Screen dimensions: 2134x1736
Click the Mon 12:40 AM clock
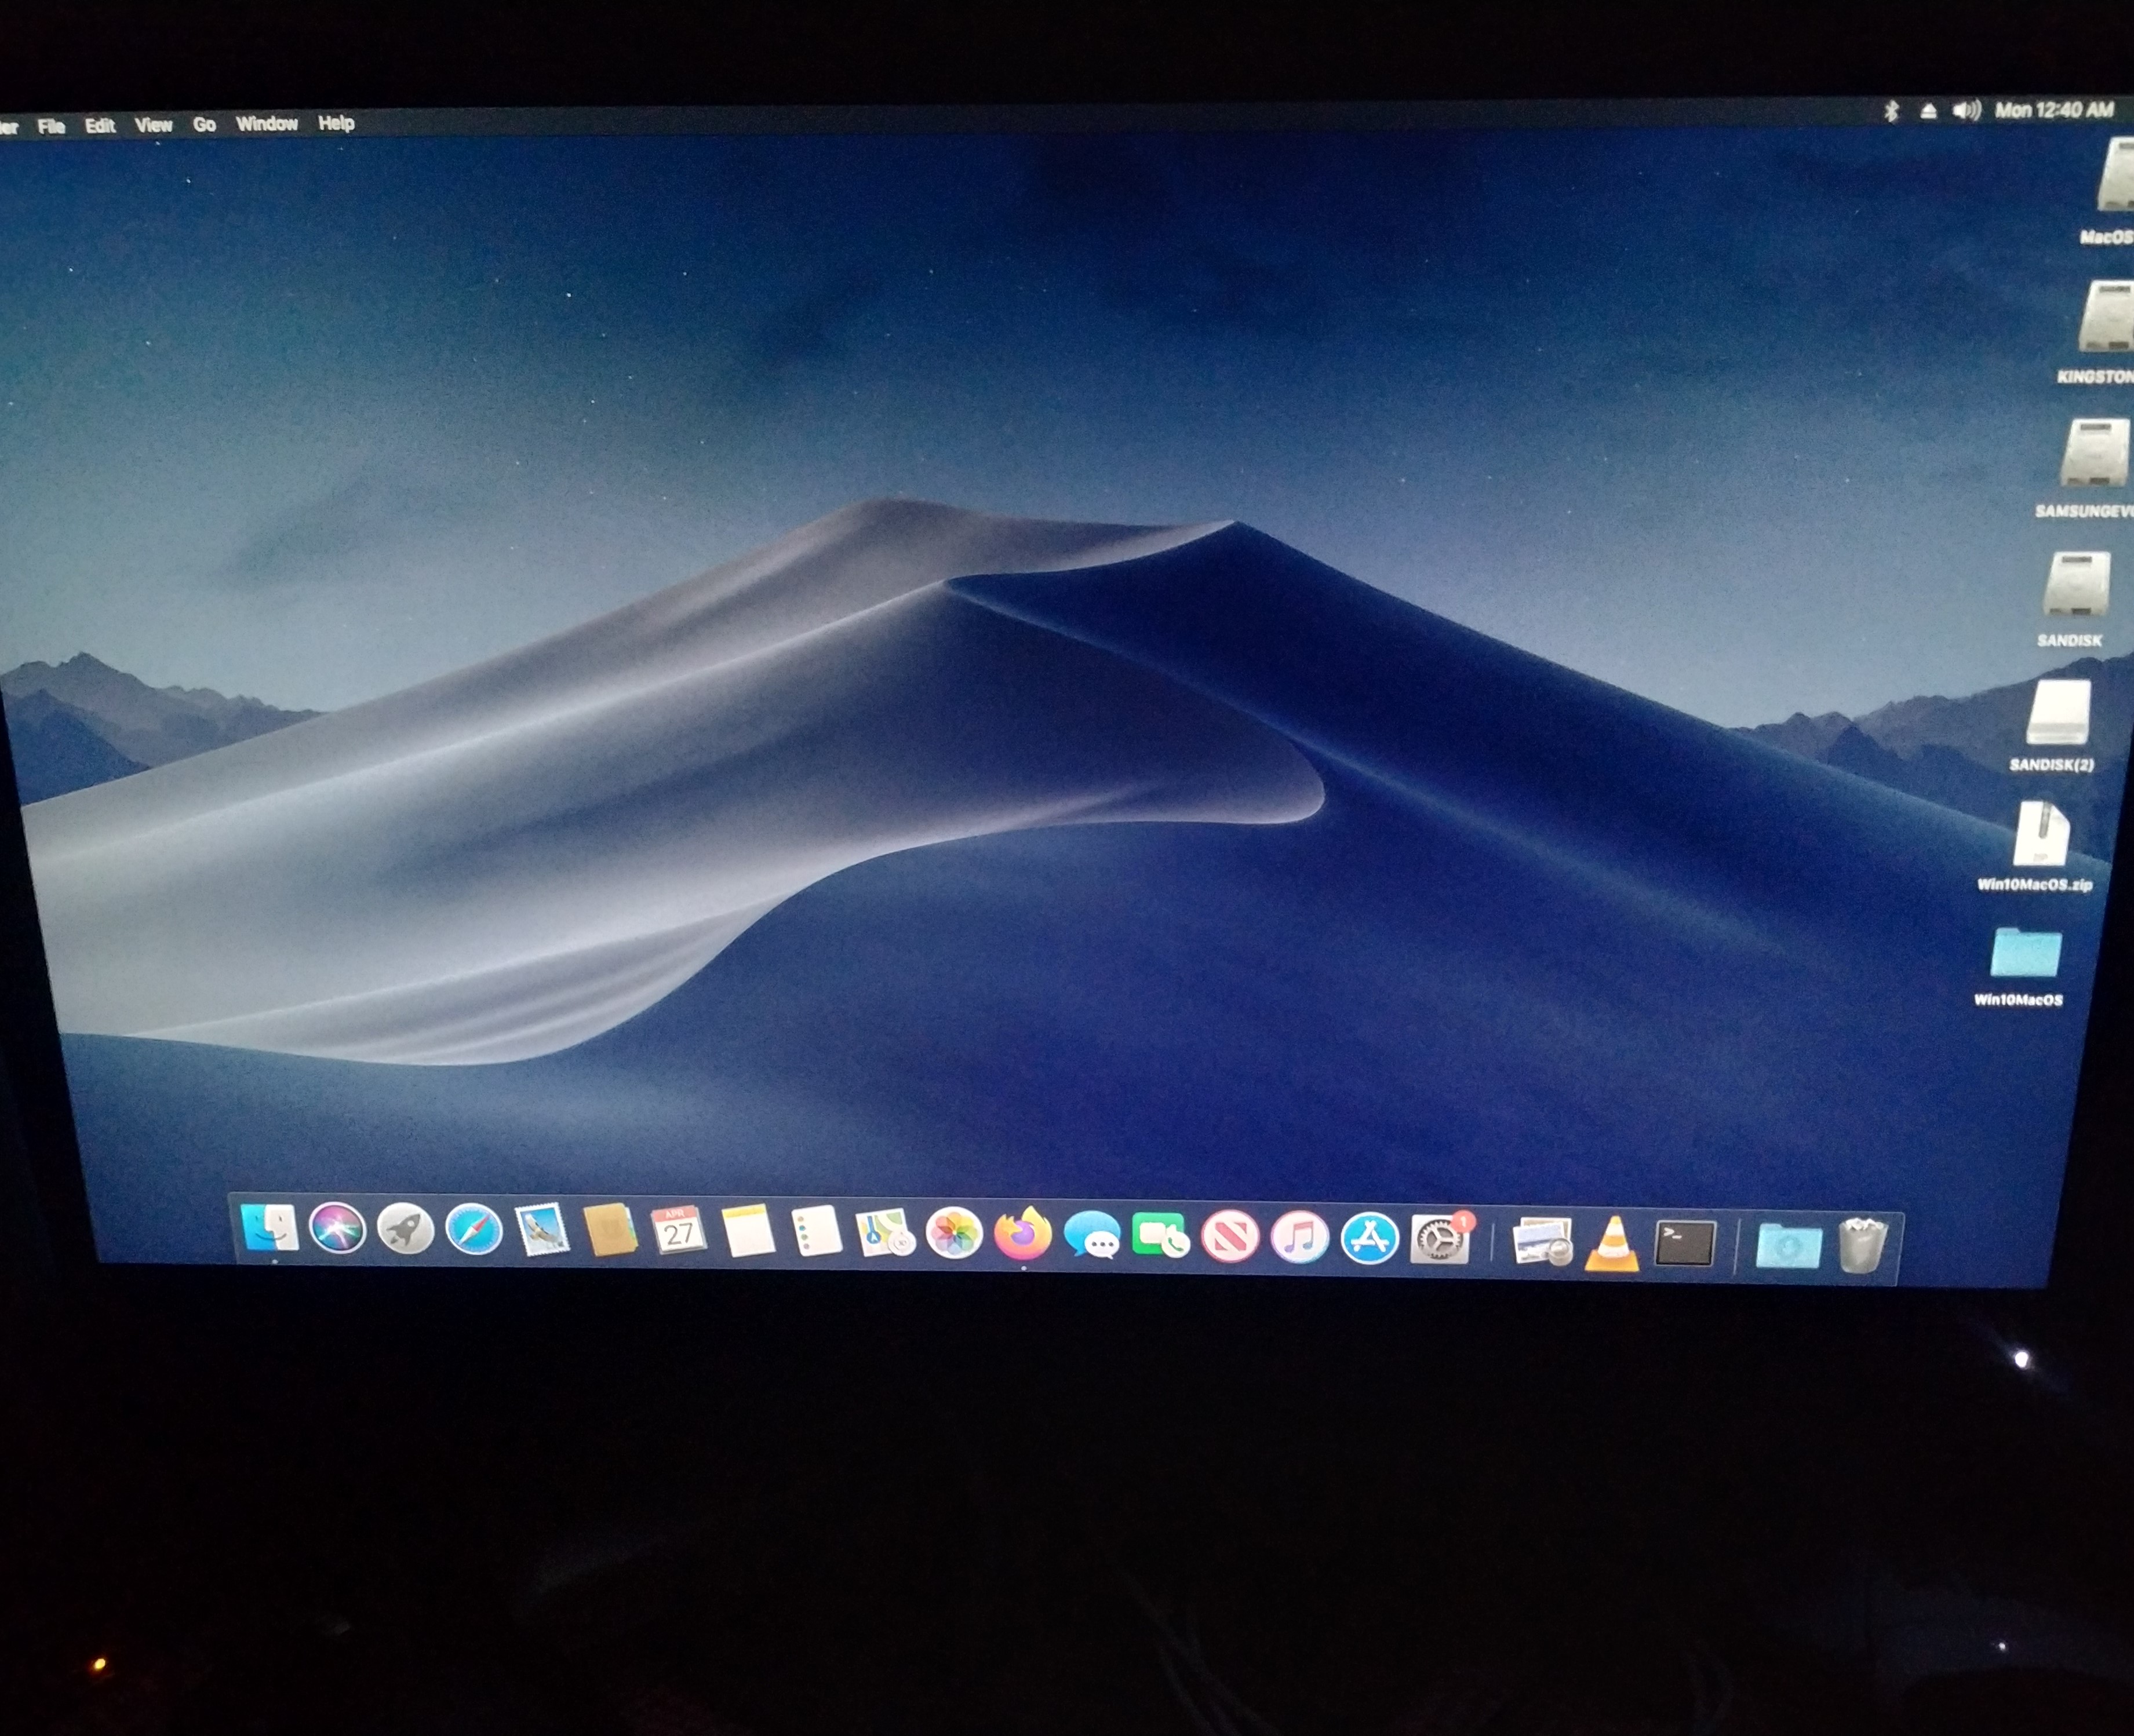(2053, 110)
